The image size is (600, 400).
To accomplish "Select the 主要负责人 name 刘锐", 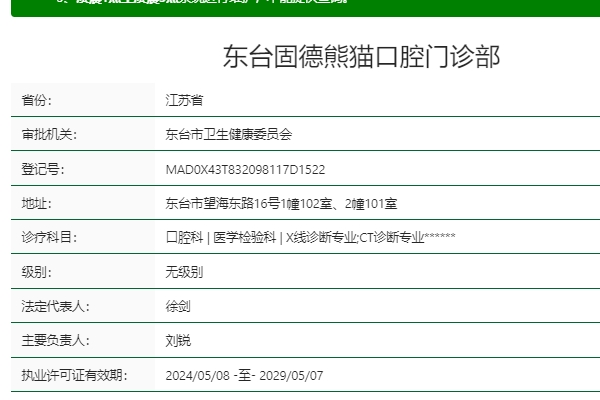I will pos(178,340).
